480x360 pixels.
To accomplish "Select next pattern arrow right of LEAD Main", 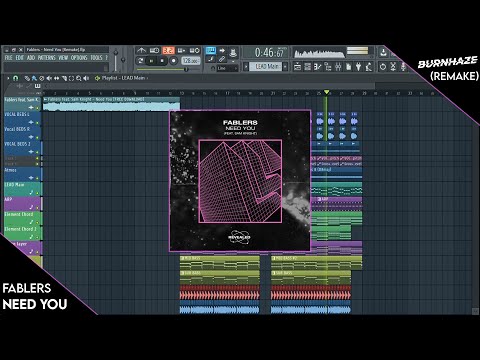I will [285, 67].
